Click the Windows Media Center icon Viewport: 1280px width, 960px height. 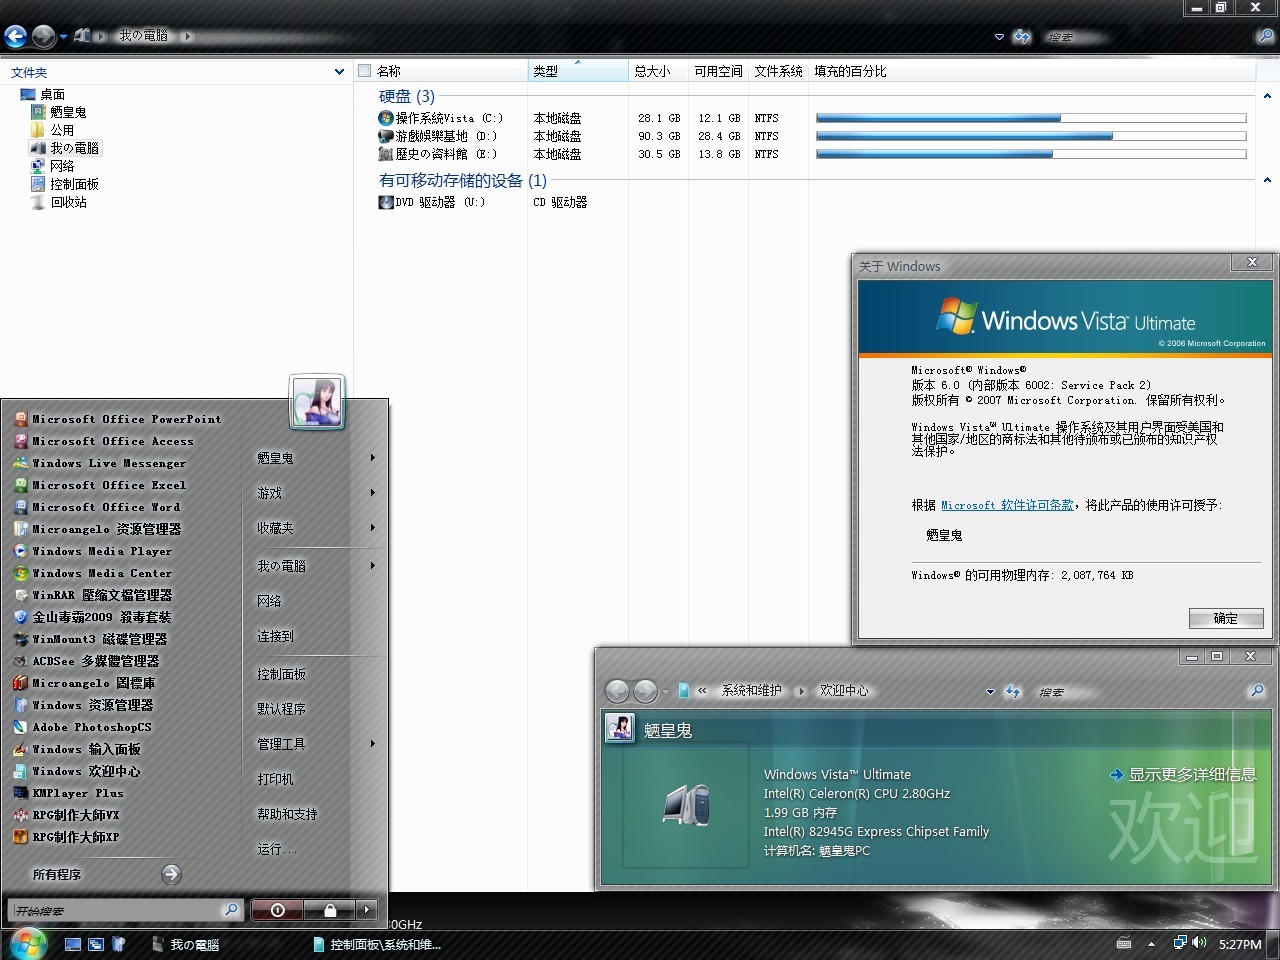click(x=20, y=573)
